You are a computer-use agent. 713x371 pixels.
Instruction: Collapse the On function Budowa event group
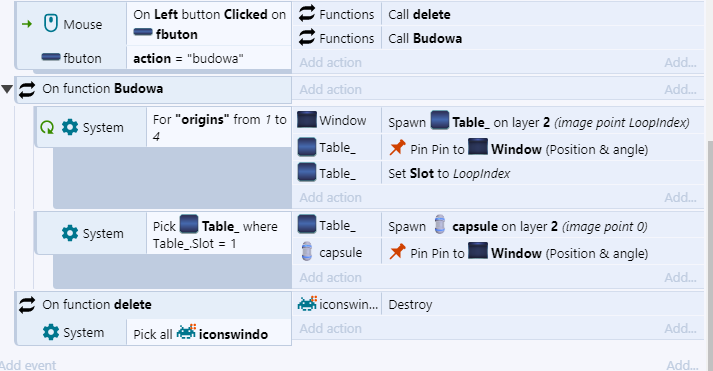[7, 89]
